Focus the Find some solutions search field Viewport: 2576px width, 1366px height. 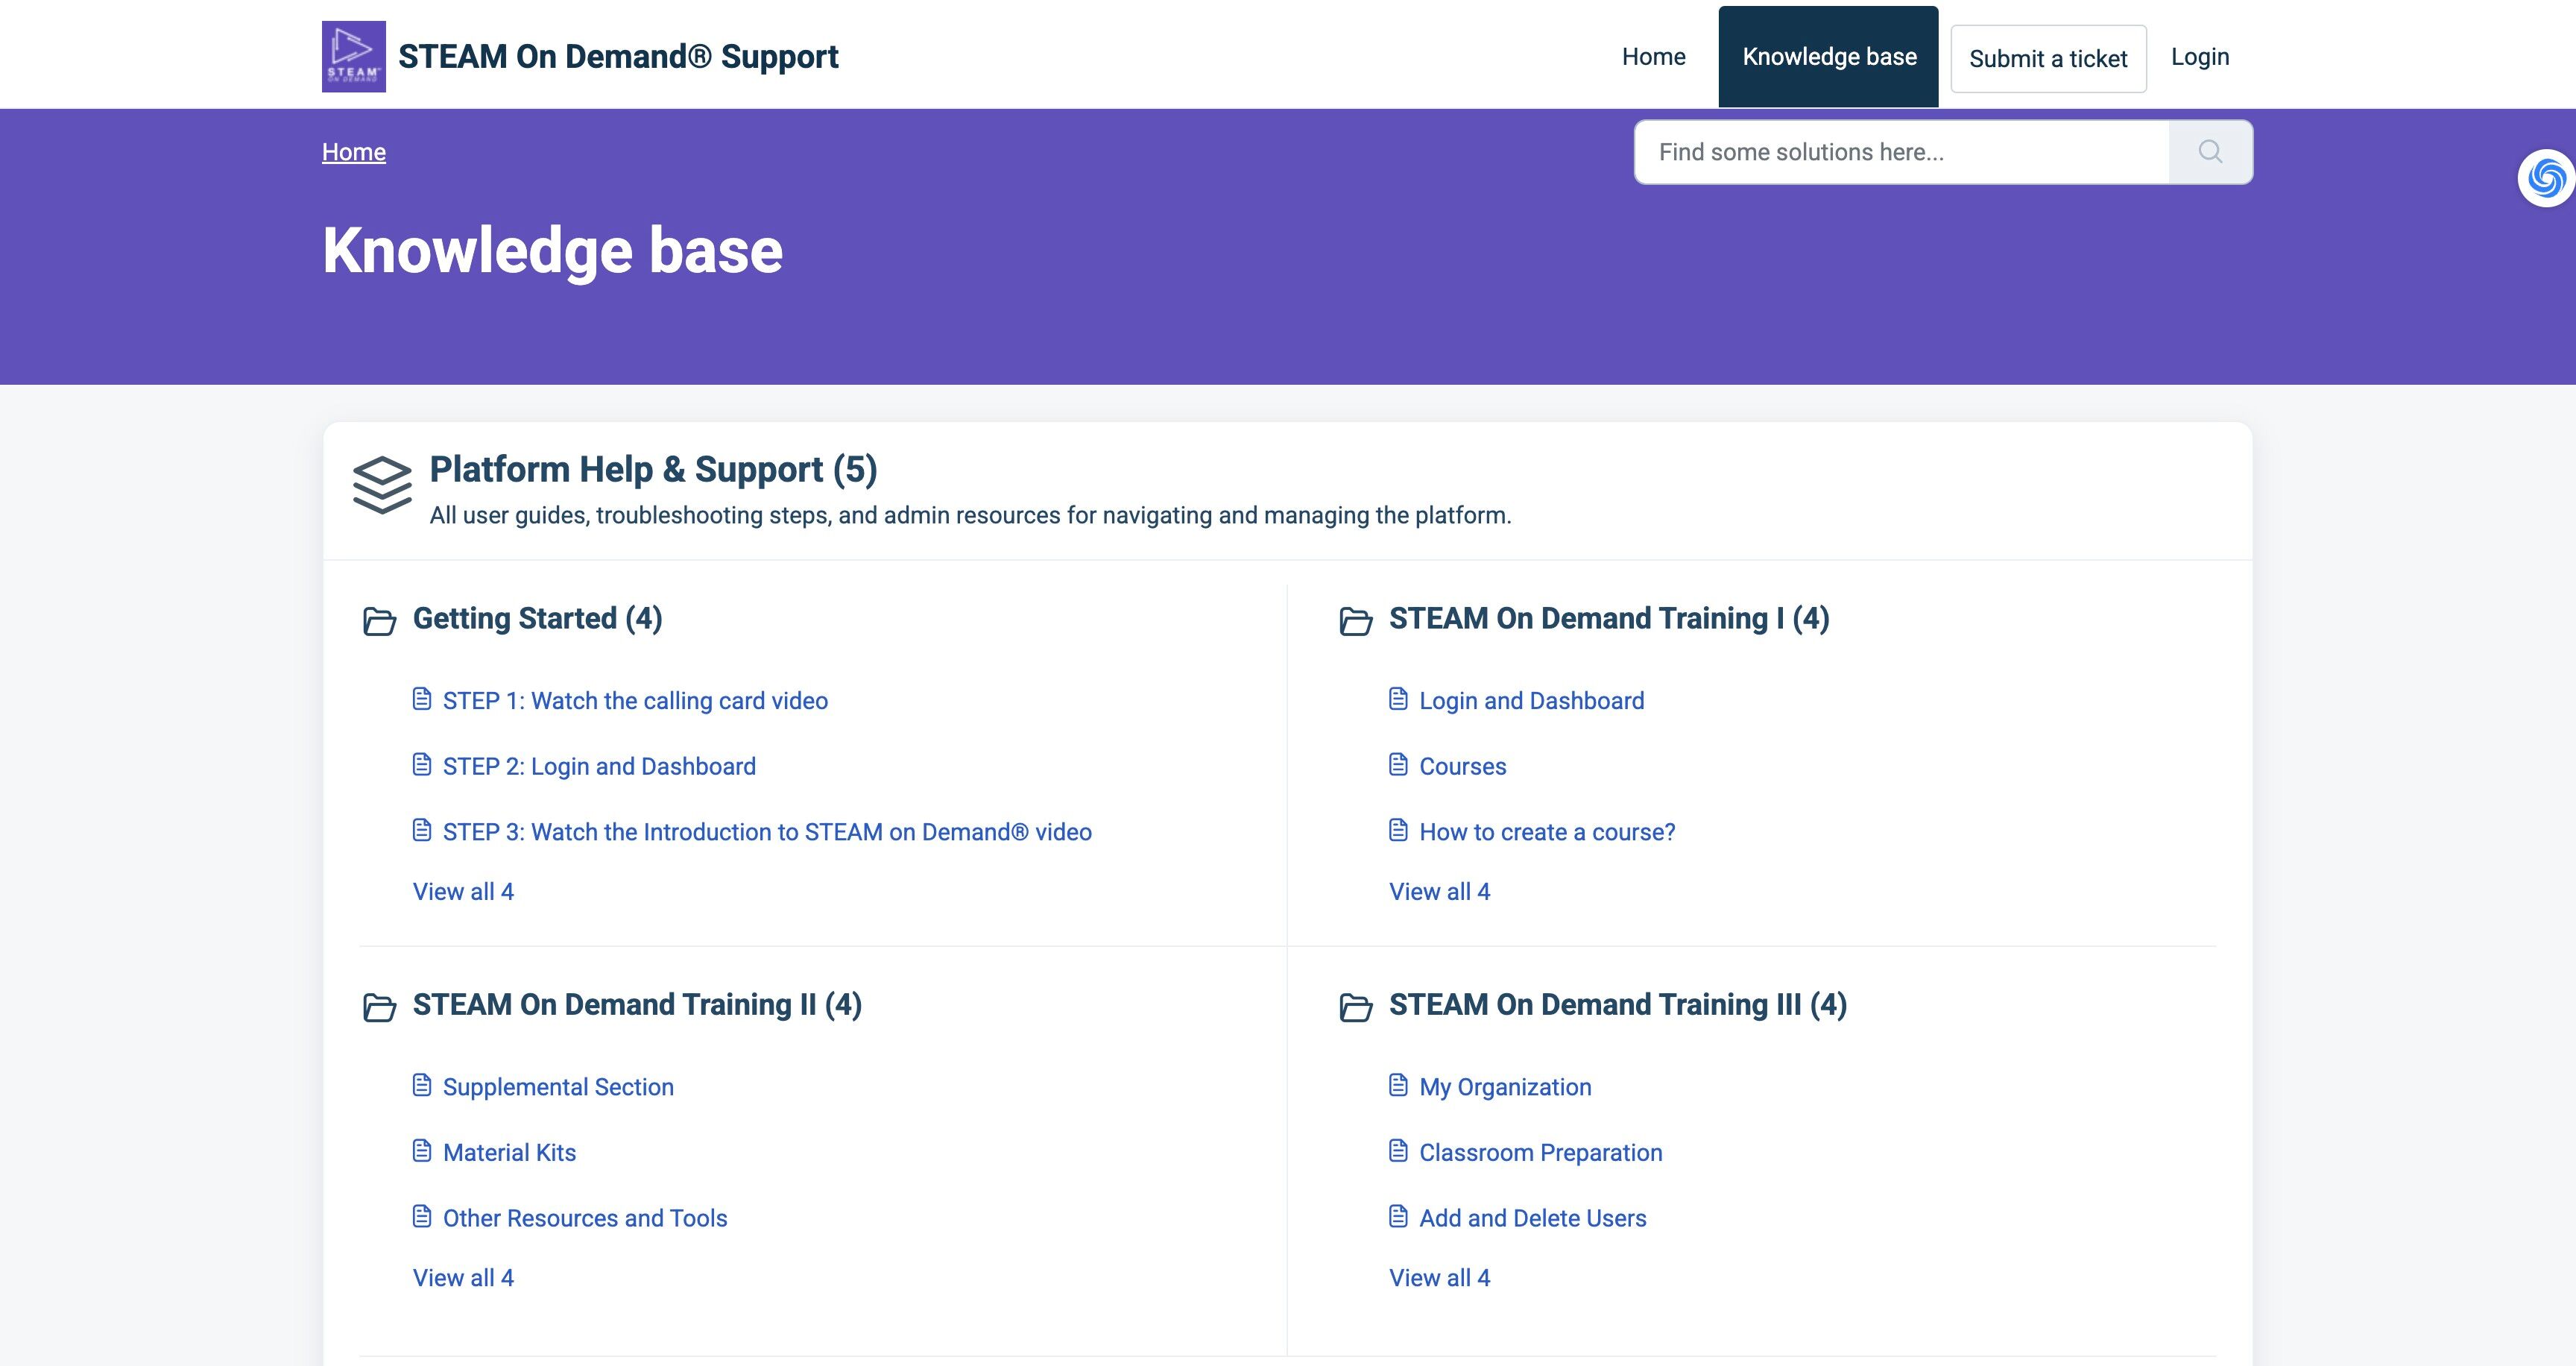[1900, 152]
